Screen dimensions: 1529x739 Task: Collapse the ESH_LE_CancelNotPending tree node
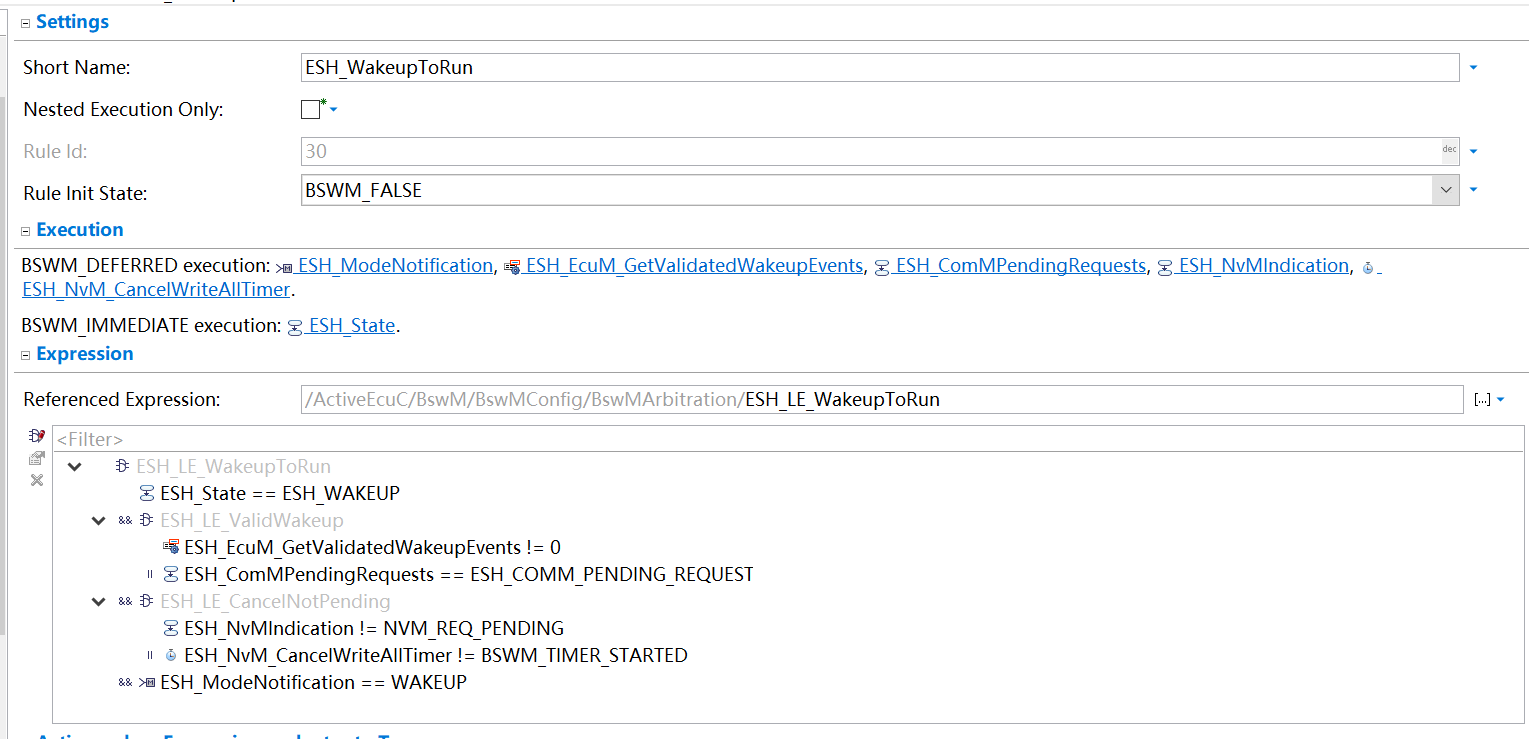(98, 601)
